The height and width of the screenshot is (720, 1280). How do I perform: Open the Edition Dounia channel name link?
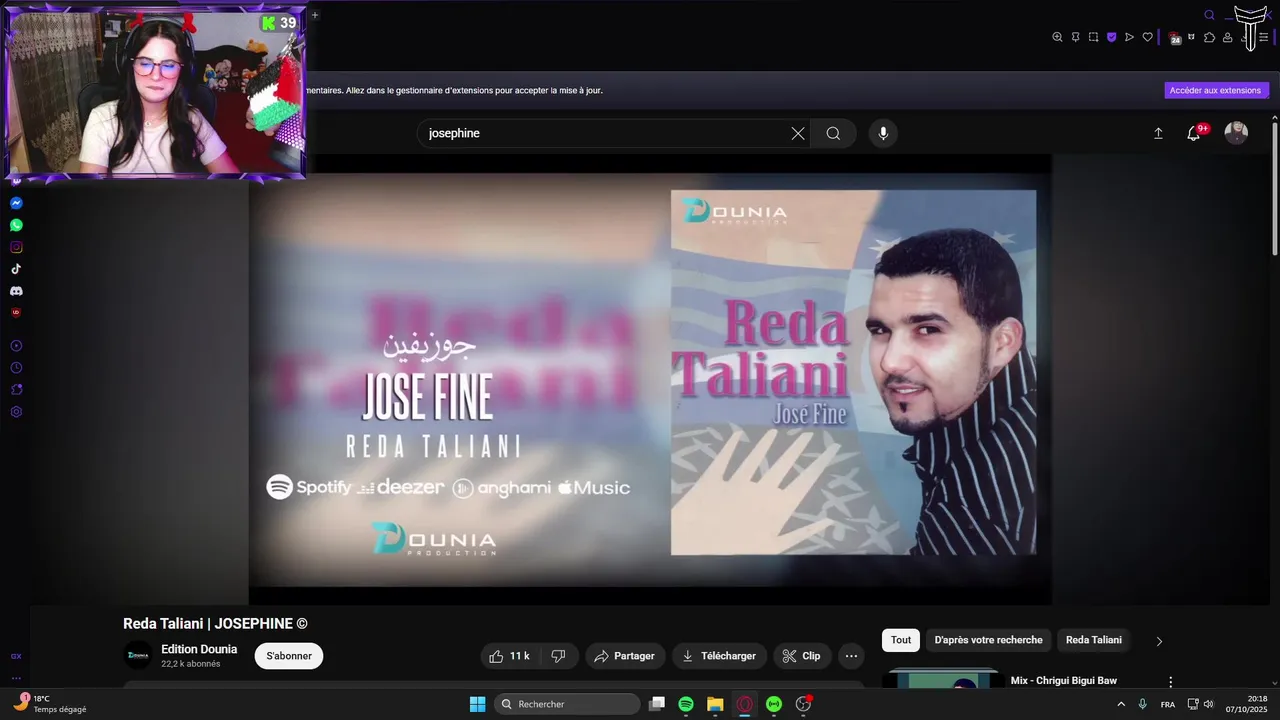tap(199, 649)
